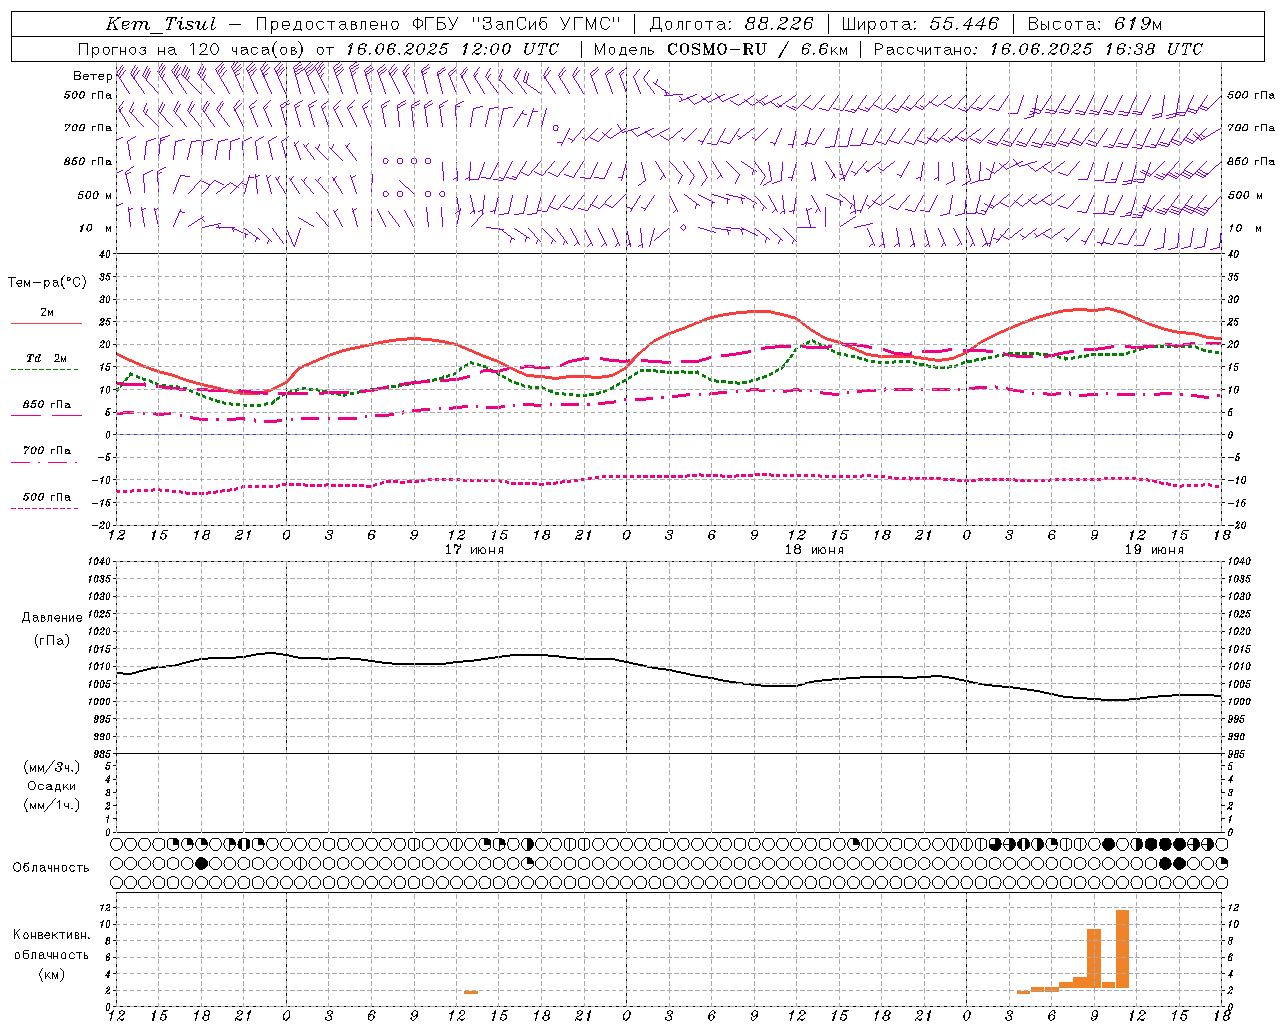
Task: Click the "(км)" convective height unit label
Action: pos(51,974)
